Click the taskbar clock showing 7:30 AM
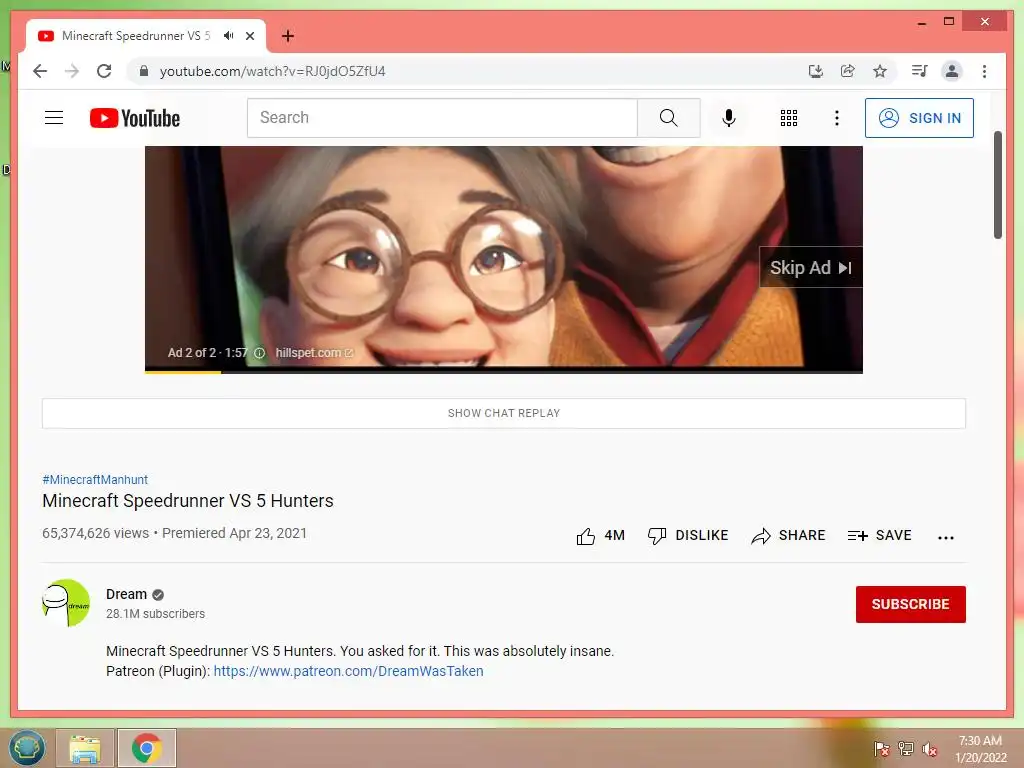 (980, 749)
